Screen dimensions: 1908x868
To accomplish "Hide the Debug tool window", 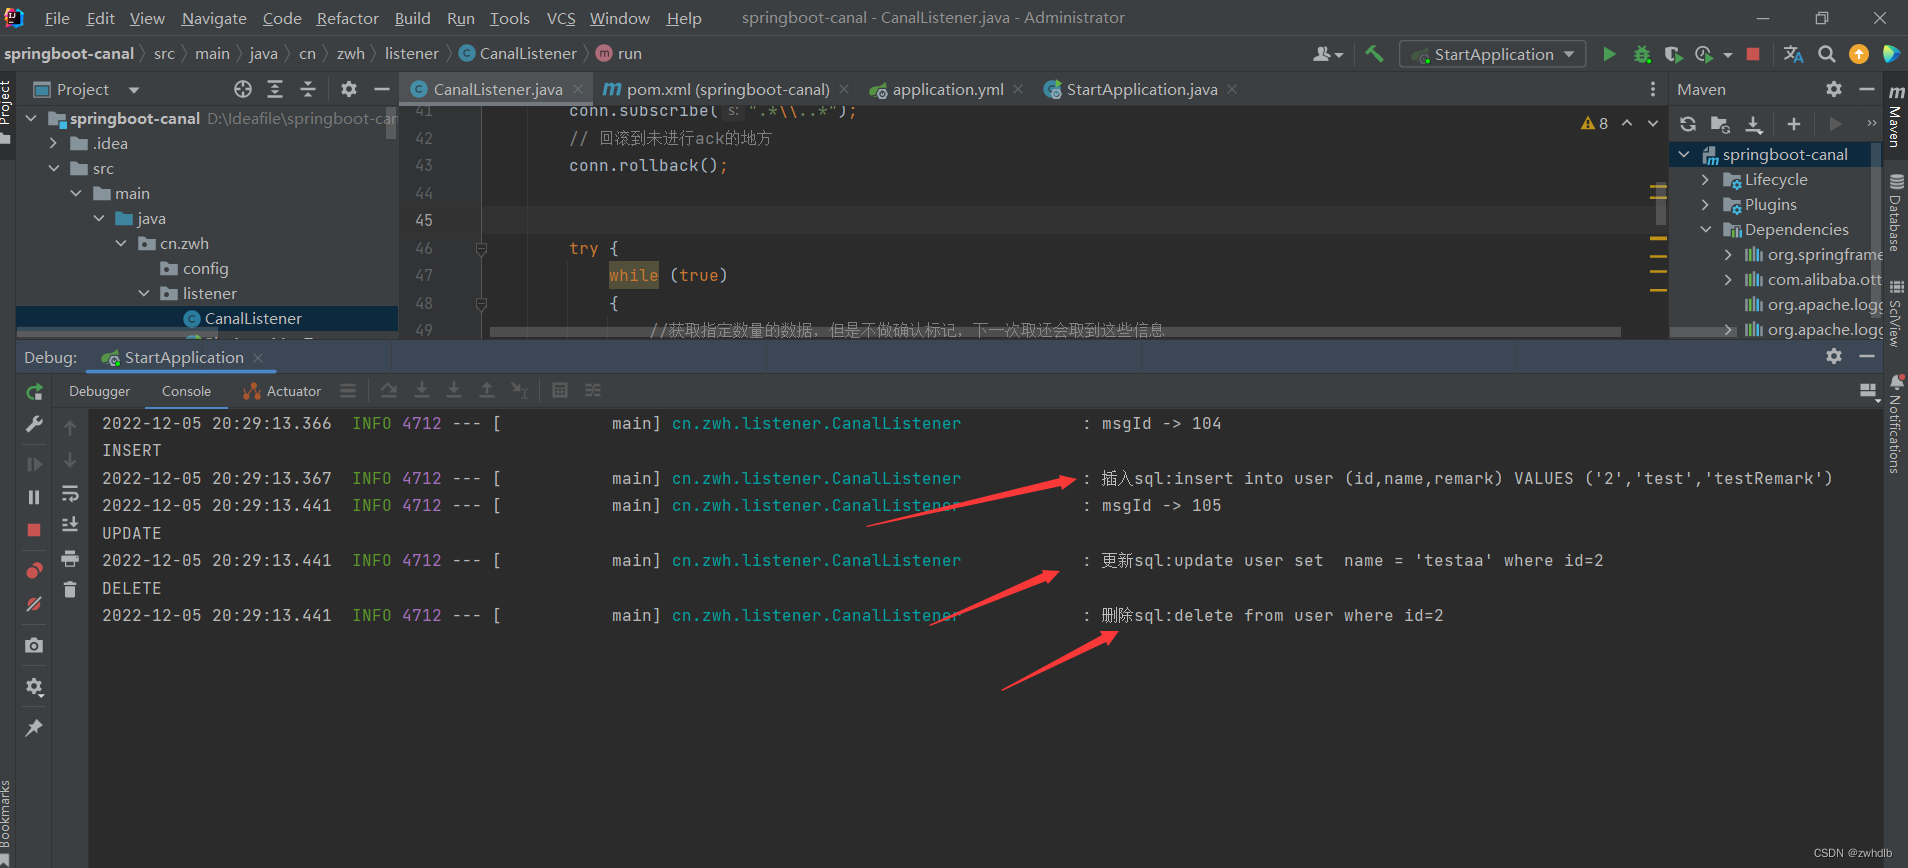I will [1866, 356].
